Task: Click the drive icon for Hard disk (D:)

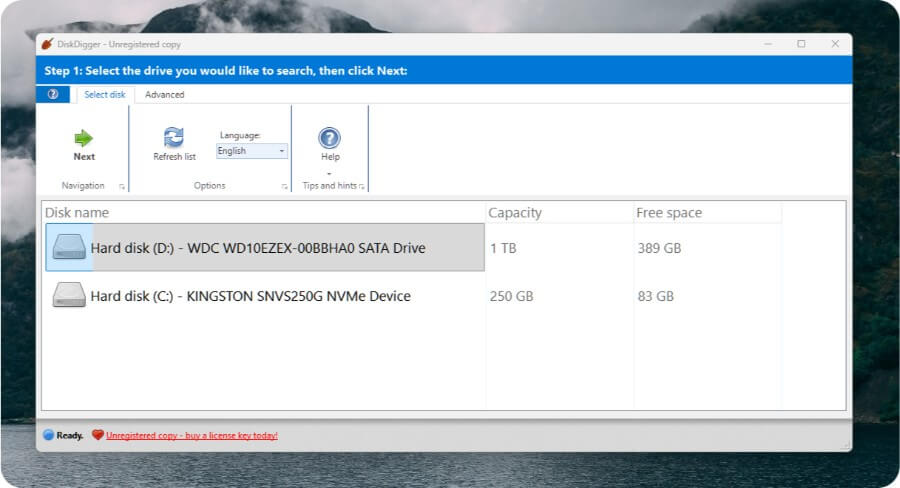Action: 70,248
